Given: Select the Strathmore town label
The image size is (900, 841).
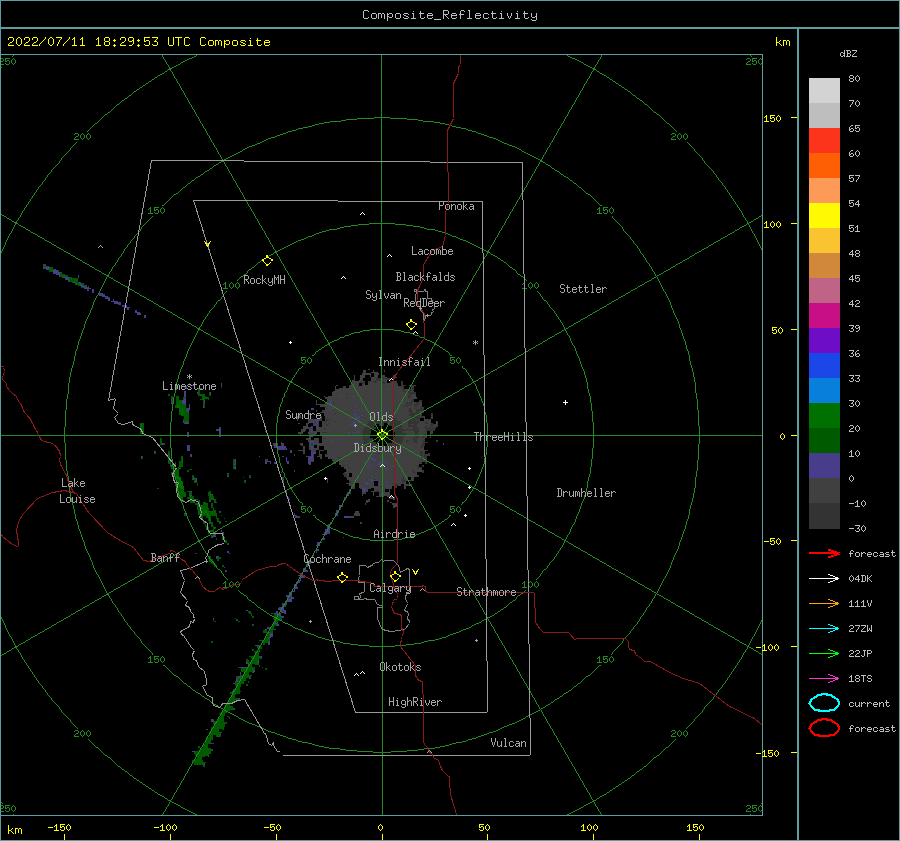Looking at the screenshot, I should pyautogui.click(x=486, y=592).
